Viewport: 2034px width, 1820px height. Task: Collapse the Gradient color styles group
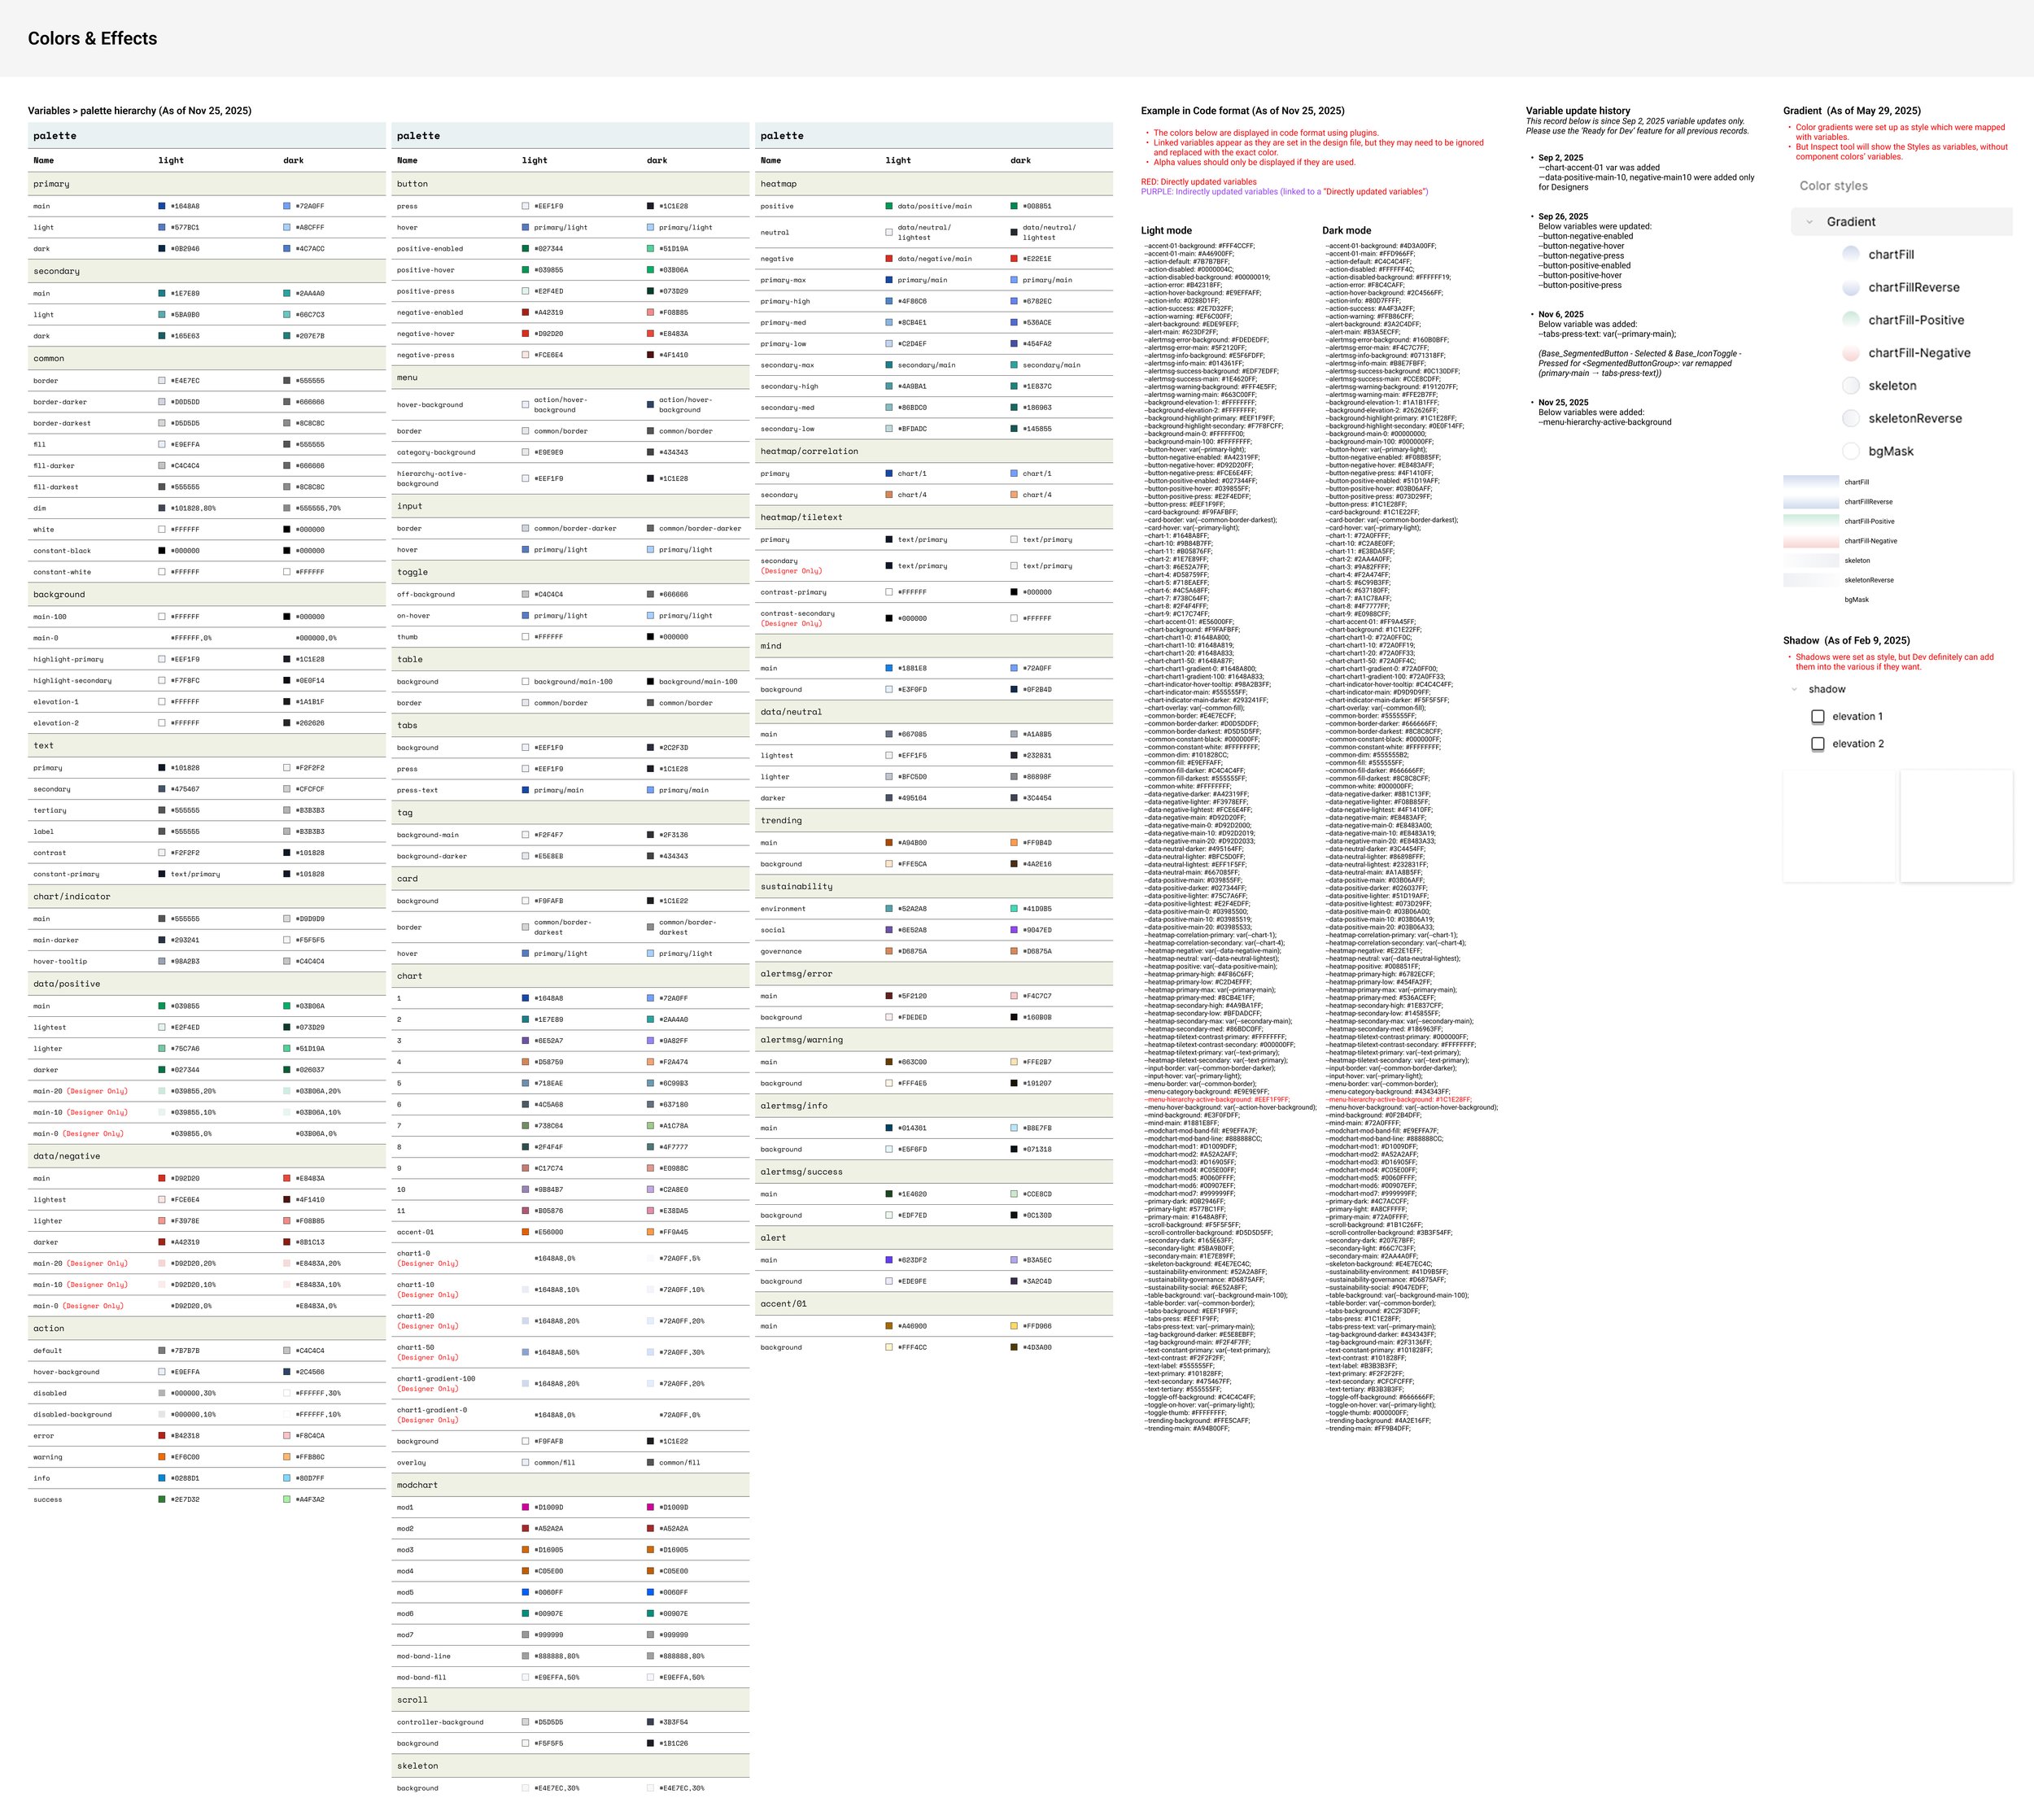click(1810, 221)
